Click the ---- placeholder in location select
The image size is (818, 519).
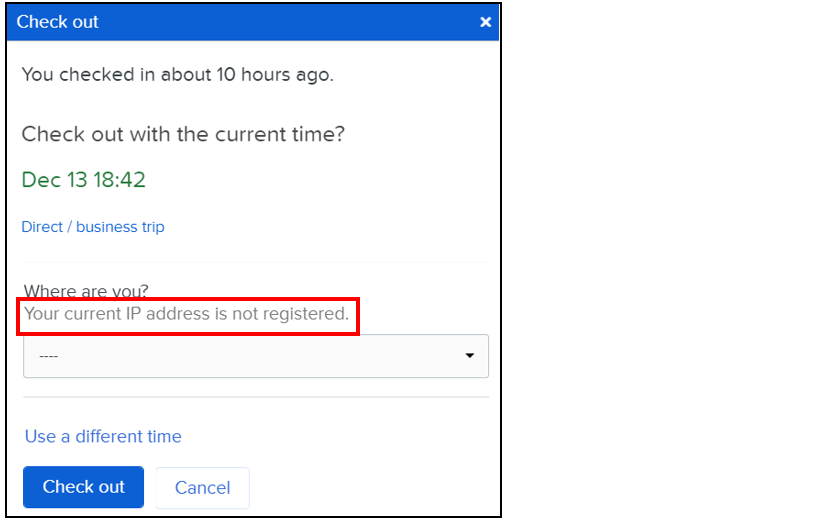(x=48, y=356)
